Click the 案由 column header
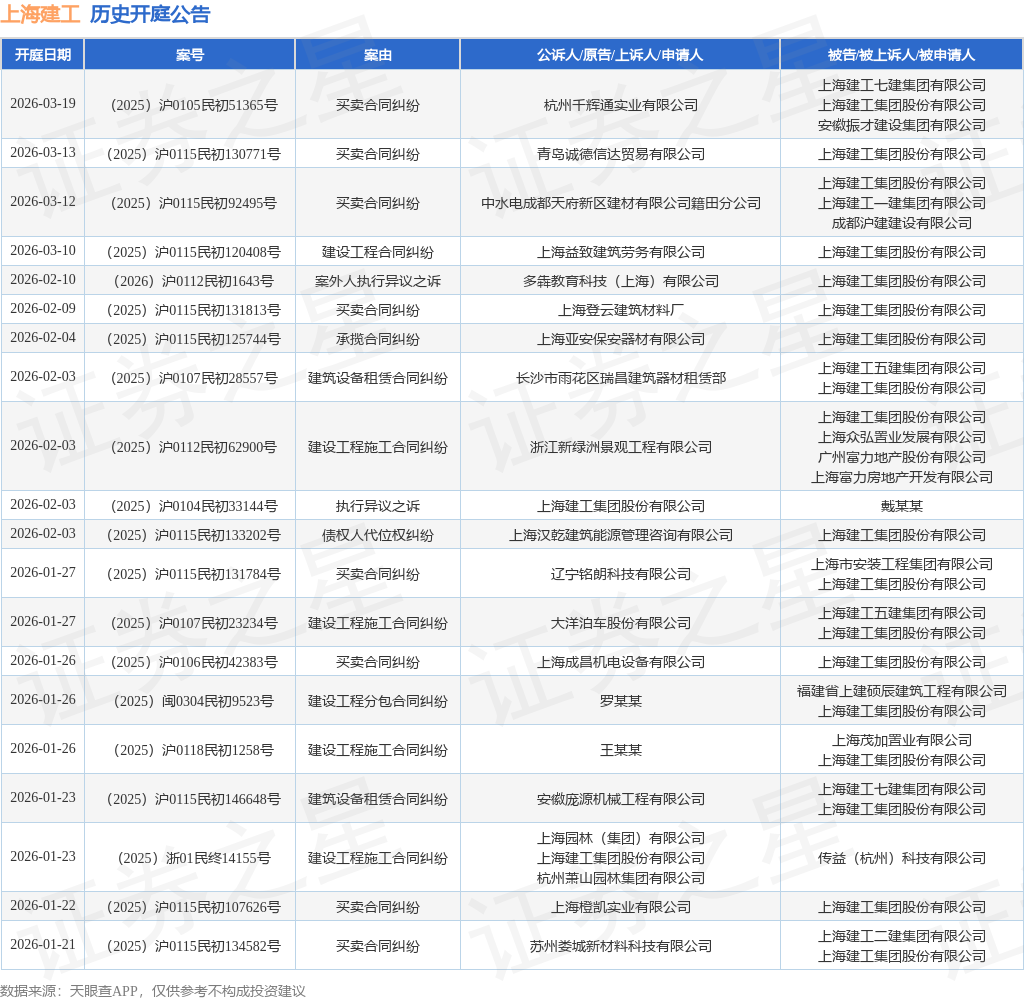Screen dimensions: 1024x1000 tap(377, 55)
